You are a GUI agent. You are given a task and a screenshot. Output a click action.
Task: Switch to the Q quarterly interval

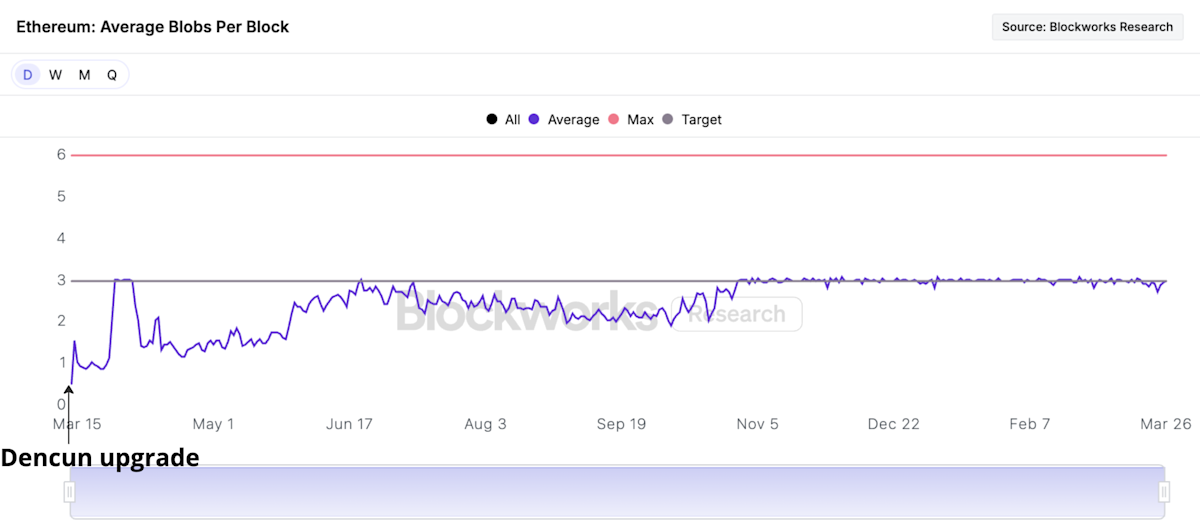click(112, 75)
